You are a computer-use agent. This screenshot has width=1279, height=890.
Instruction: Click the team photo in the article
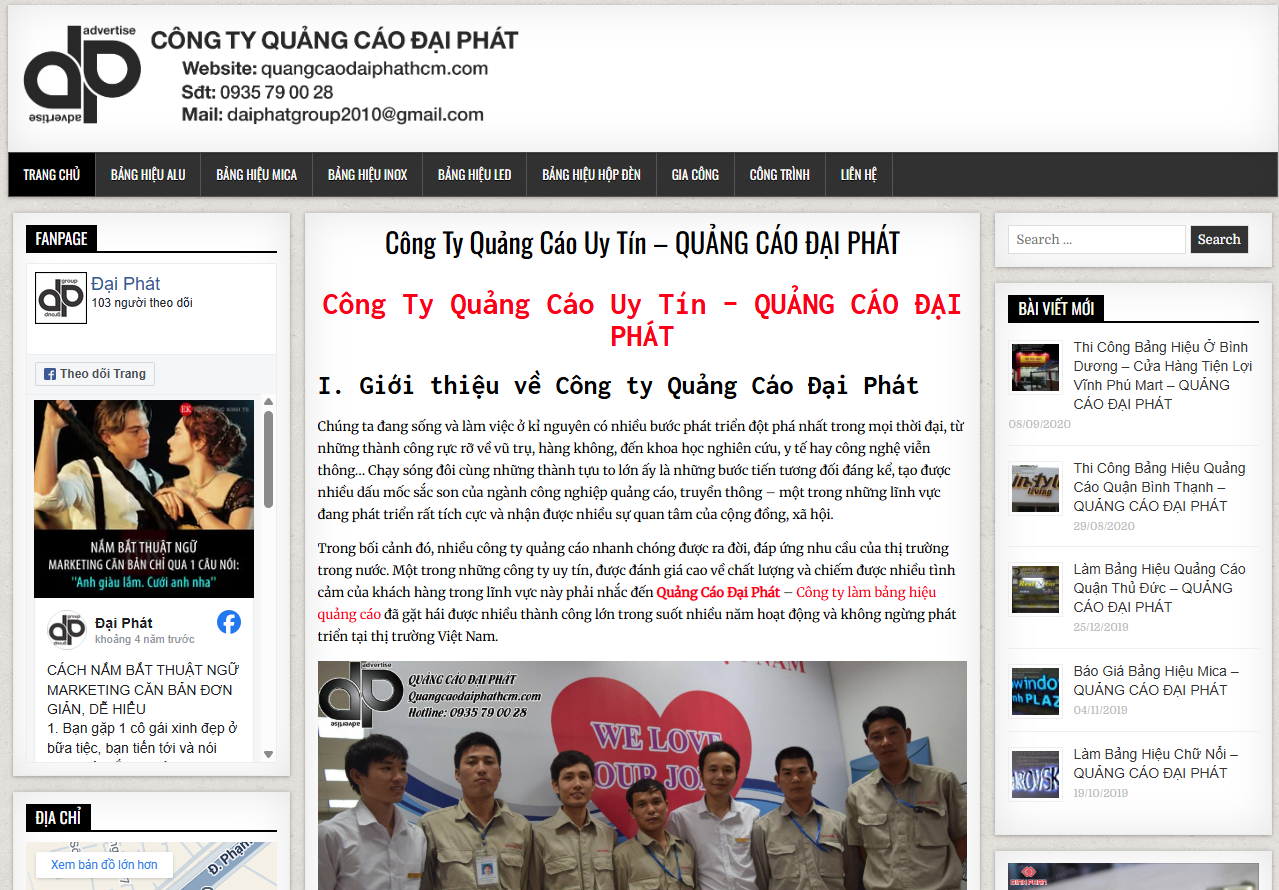(x=642, y=775)
